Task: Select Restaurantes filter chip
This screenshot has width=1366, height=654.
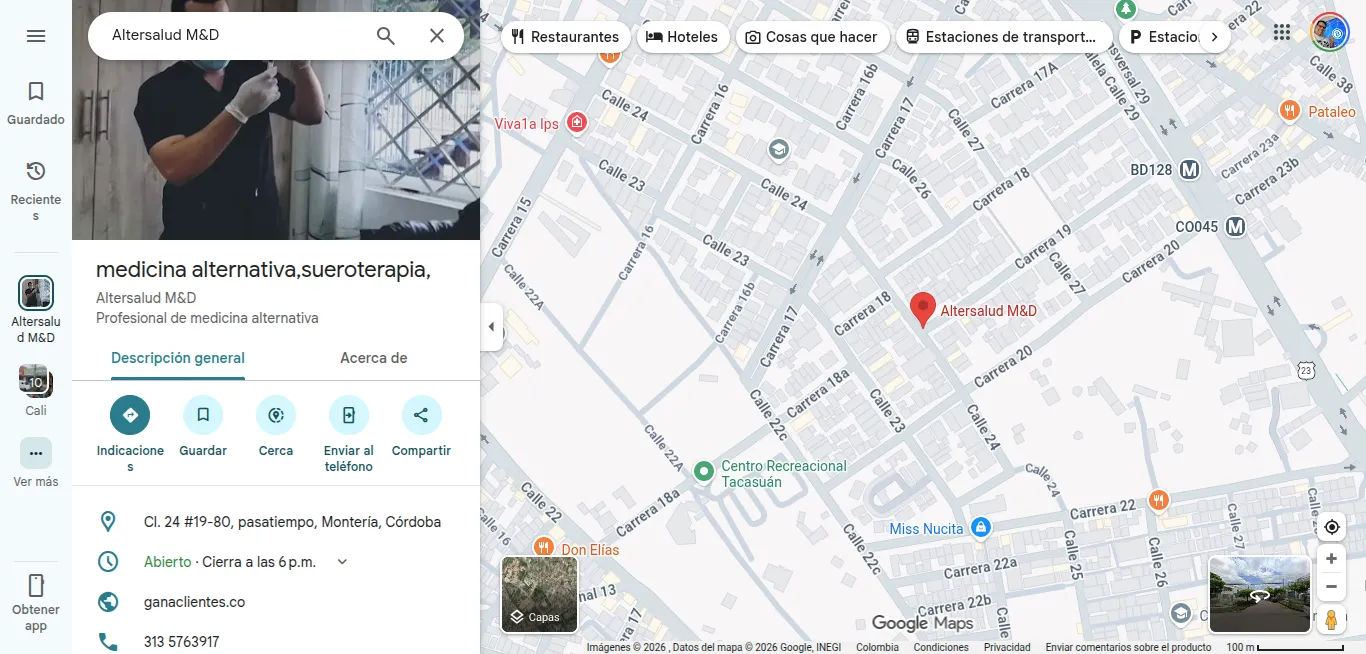Action: (x=565, y=37)
